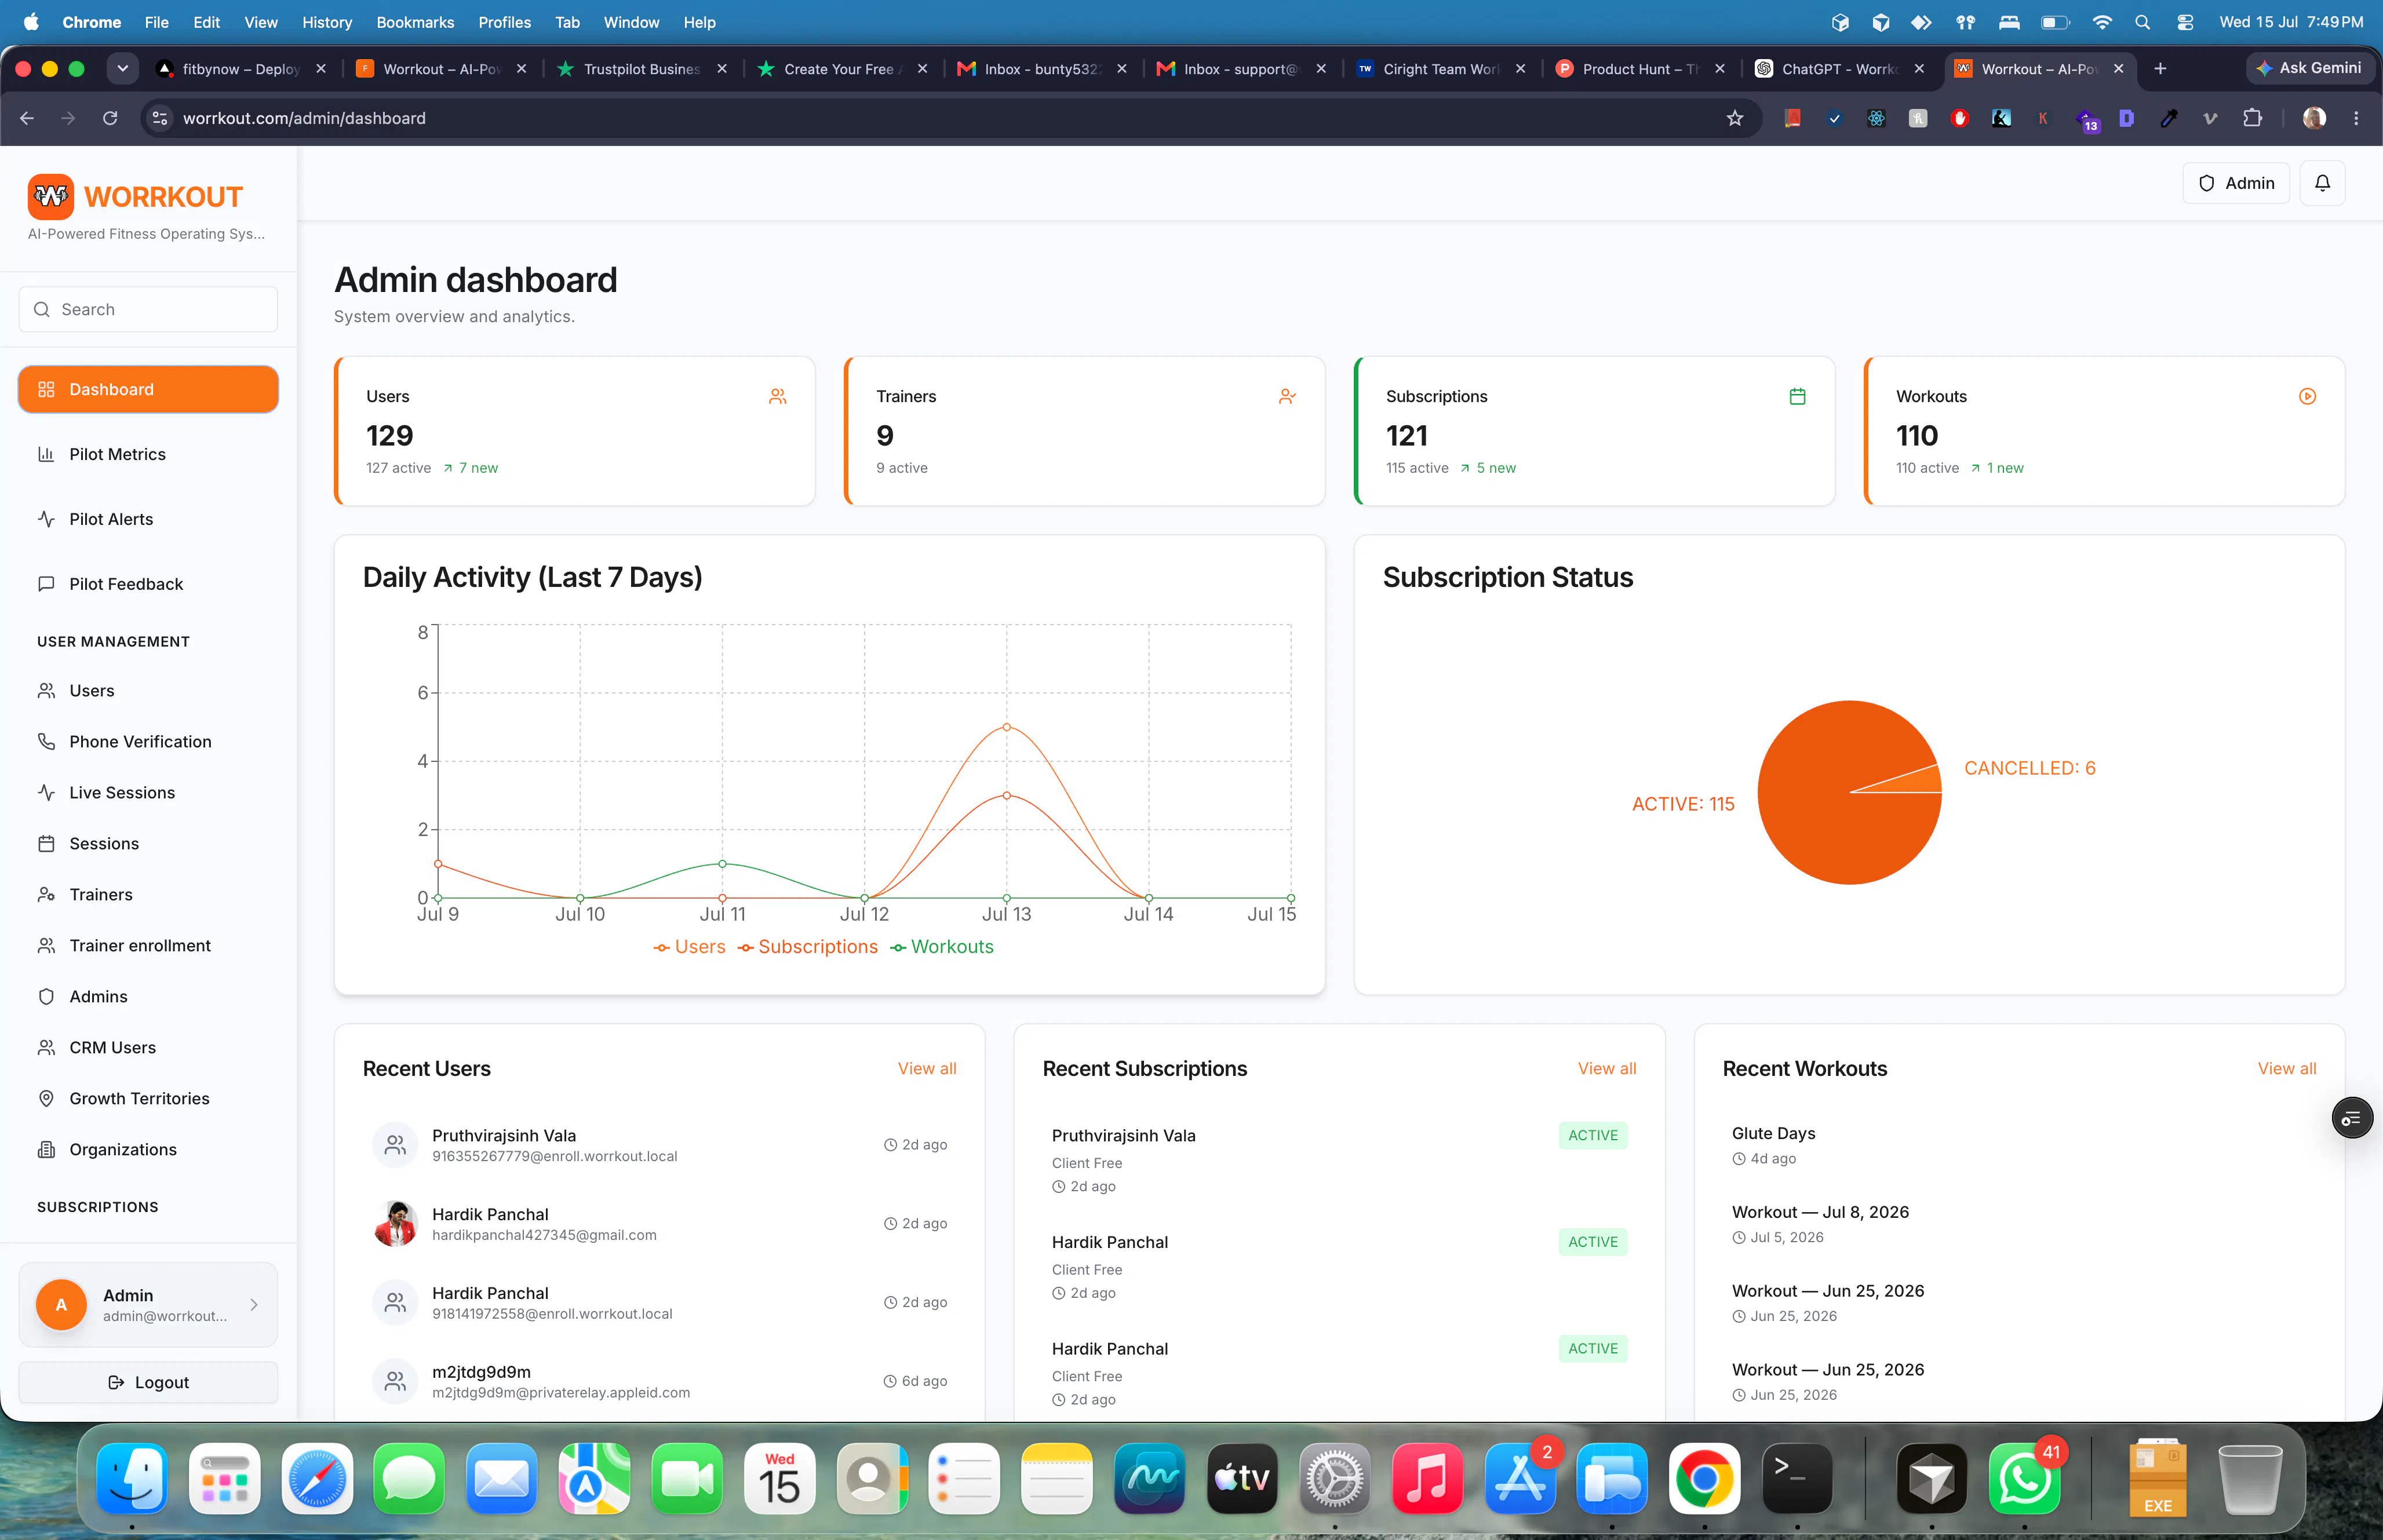This screenshot has height=1540, width=2383.
Task: Open Control Center in the menu bar
Action: [2185, 22]
